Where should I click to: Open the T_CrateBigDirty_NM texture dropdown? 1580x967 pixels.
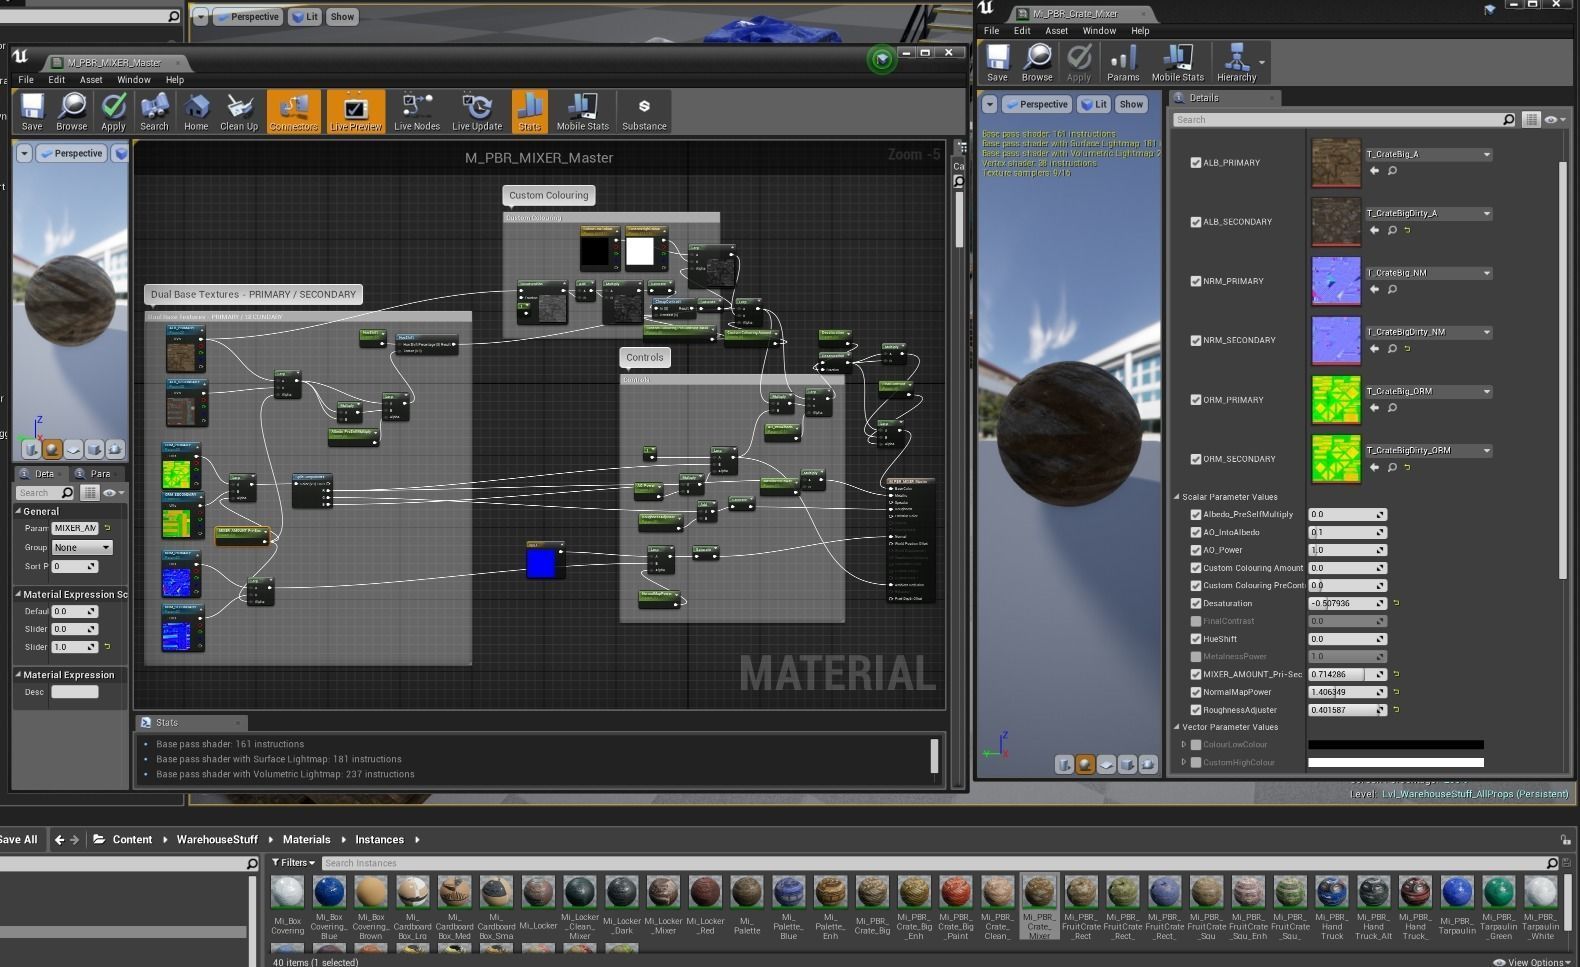[1429, 332]
